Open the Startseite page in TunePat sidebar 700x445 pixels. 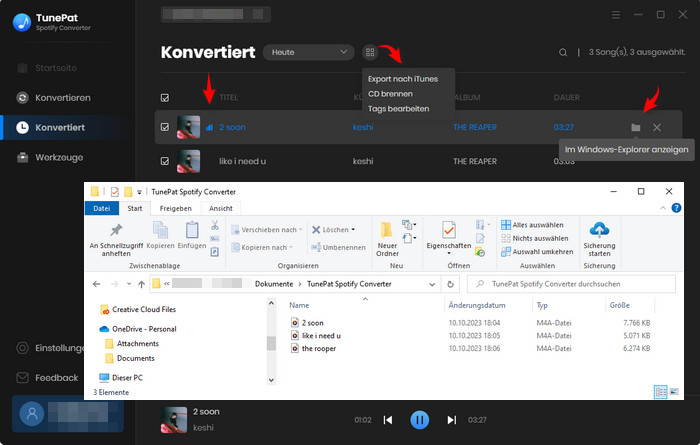pyautogui.click(x=47, y=68)
